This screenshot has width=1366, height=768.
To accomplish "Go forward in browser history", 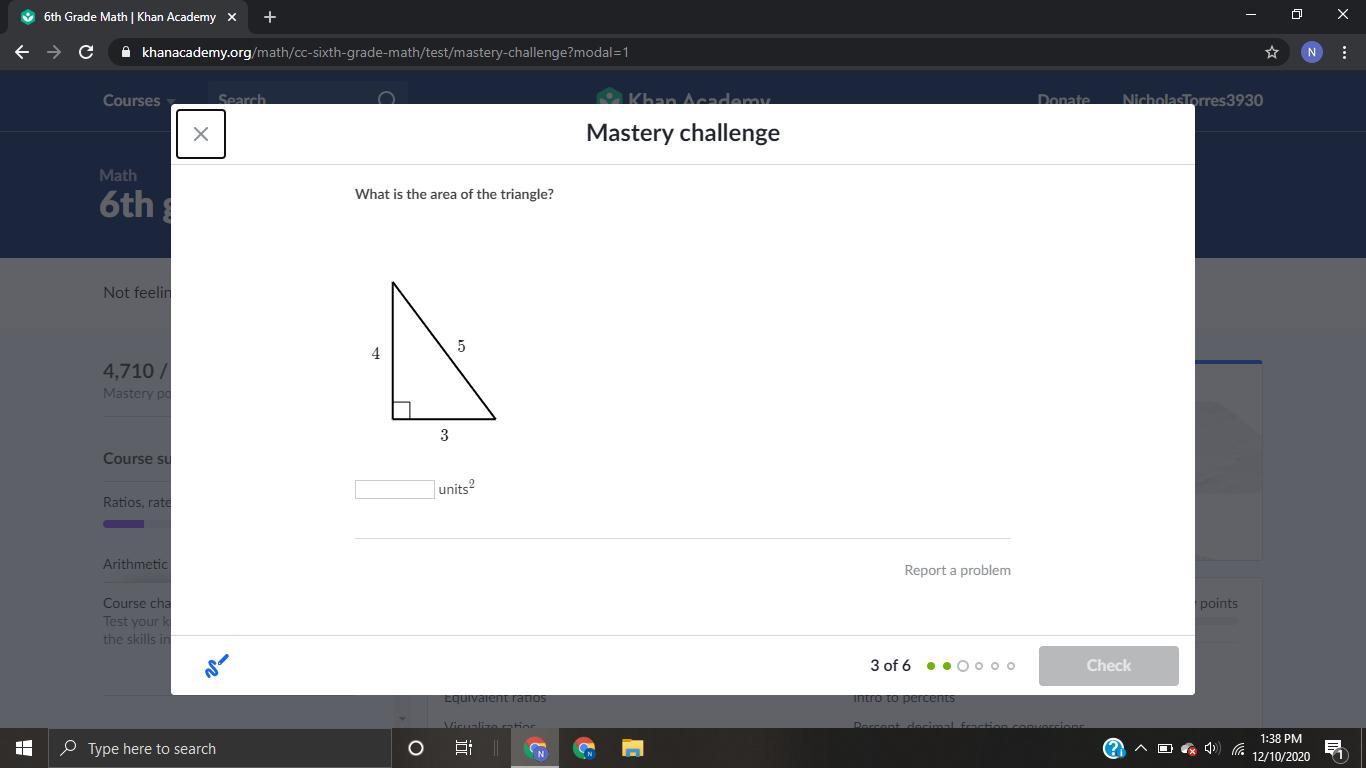I will tap(54, 52).
